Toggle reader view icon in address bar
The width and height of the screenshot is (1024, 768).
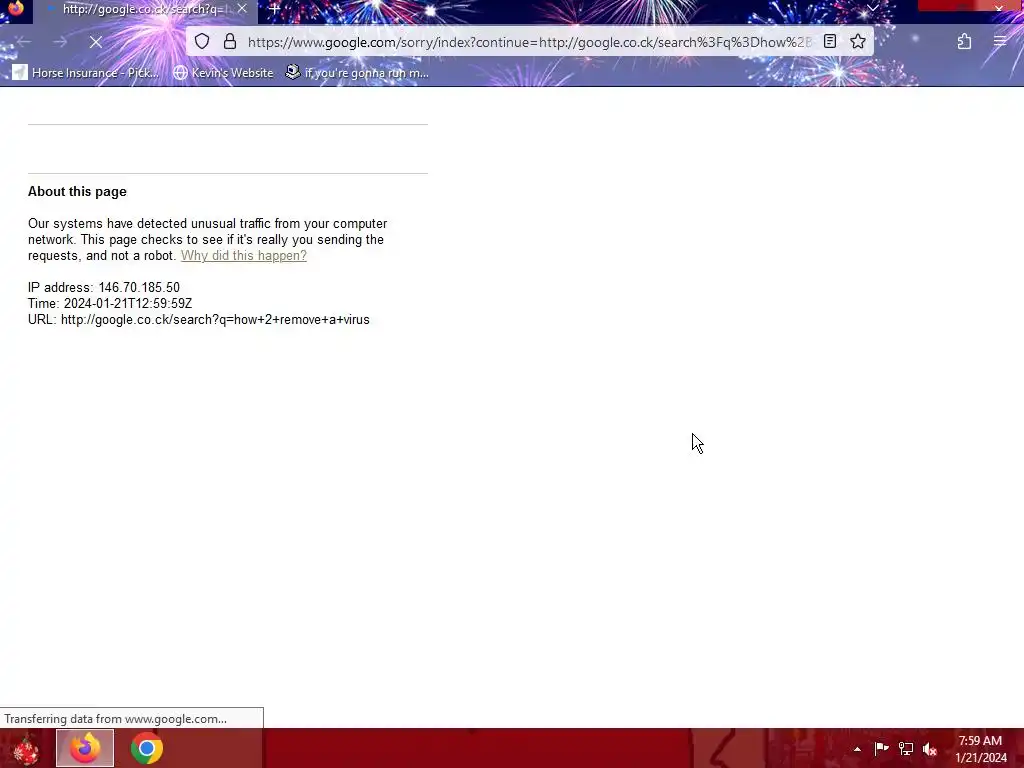[829, 42]
